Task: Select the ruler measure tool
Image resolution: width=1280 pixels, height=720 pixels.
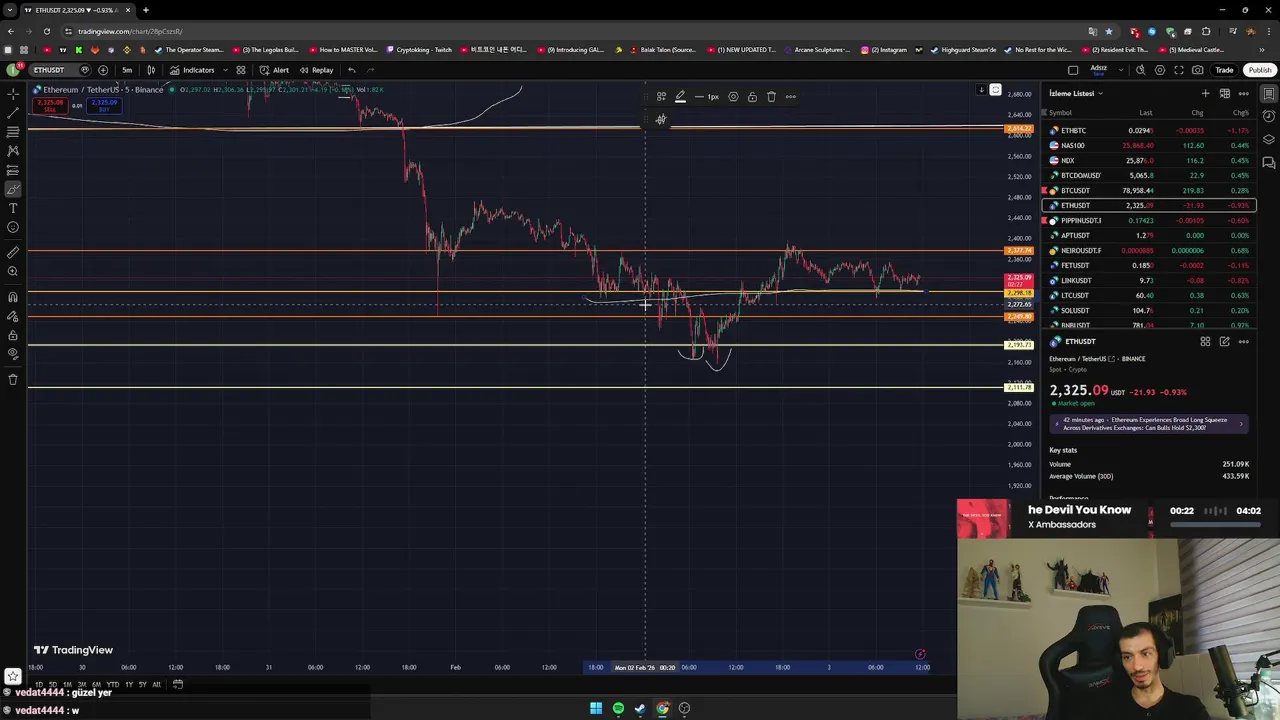Action: (13, 252)
